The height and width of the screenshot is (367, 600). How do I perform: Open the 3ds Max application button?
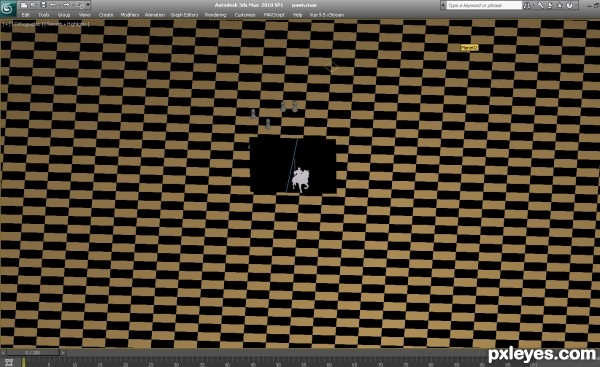[x=8, y=8]
